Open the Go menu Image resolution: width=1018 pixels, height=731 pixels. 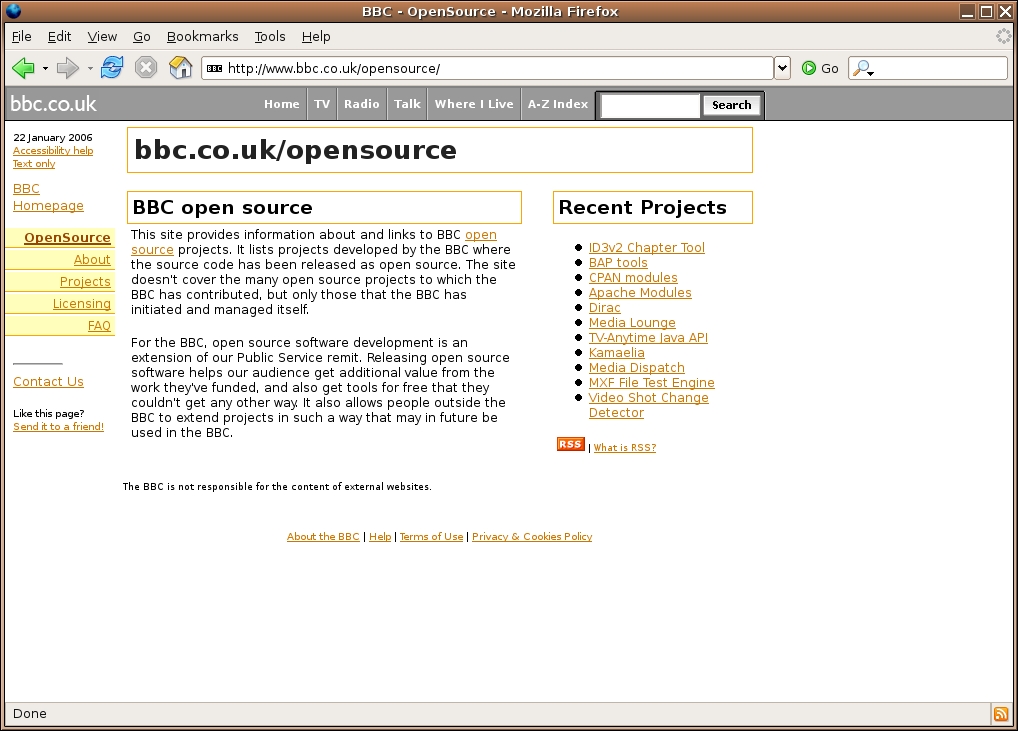pos(142,36)
